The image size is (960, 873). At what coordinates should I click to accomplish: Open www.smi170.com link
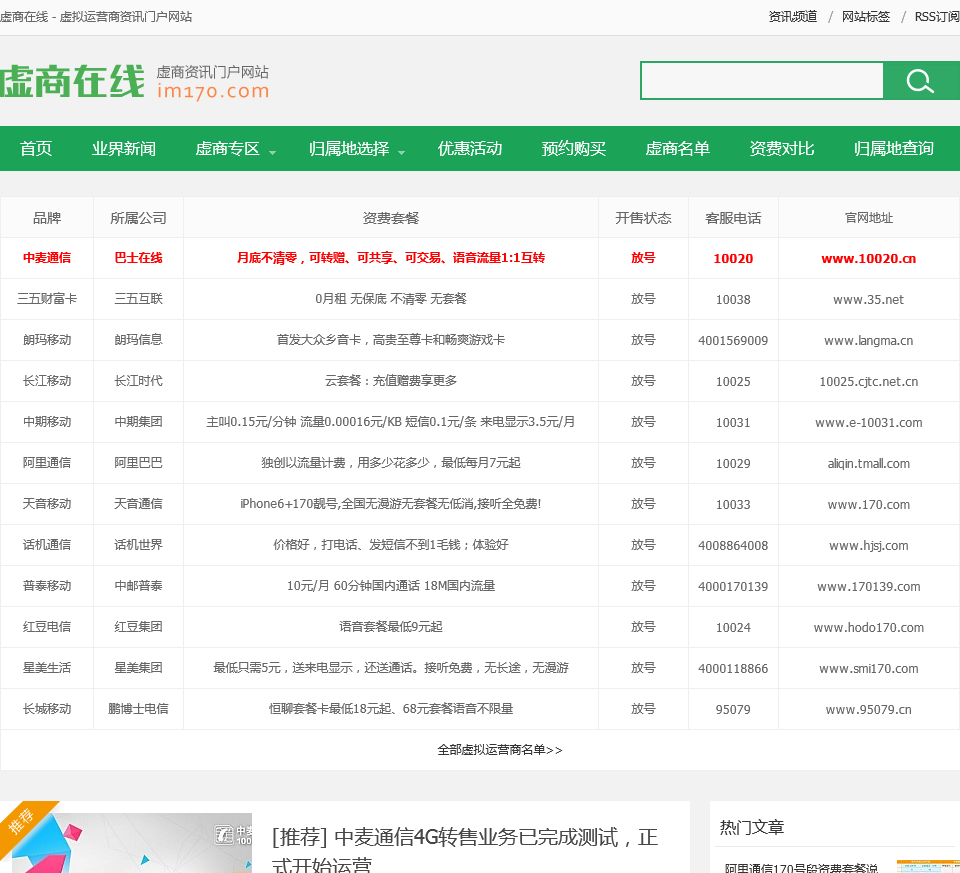(868, 669)
